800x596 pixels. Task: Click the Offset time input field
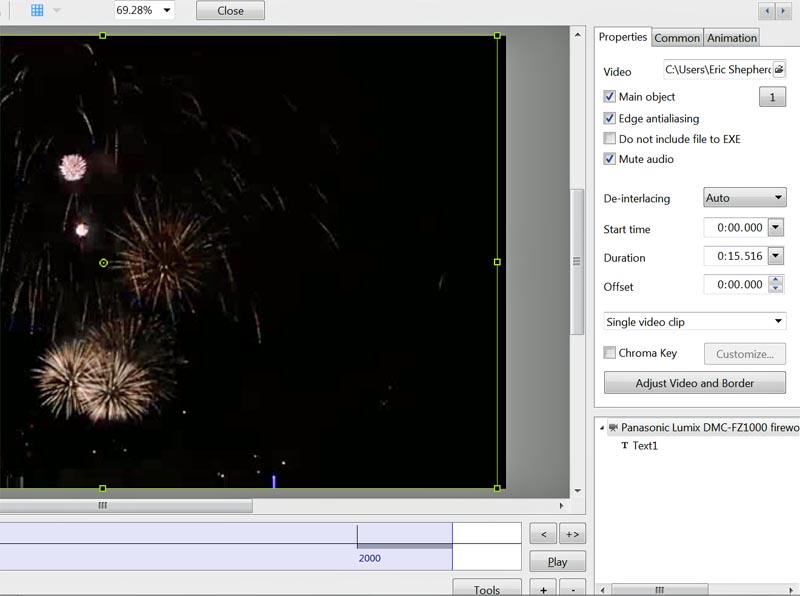[x=735, y=286]
